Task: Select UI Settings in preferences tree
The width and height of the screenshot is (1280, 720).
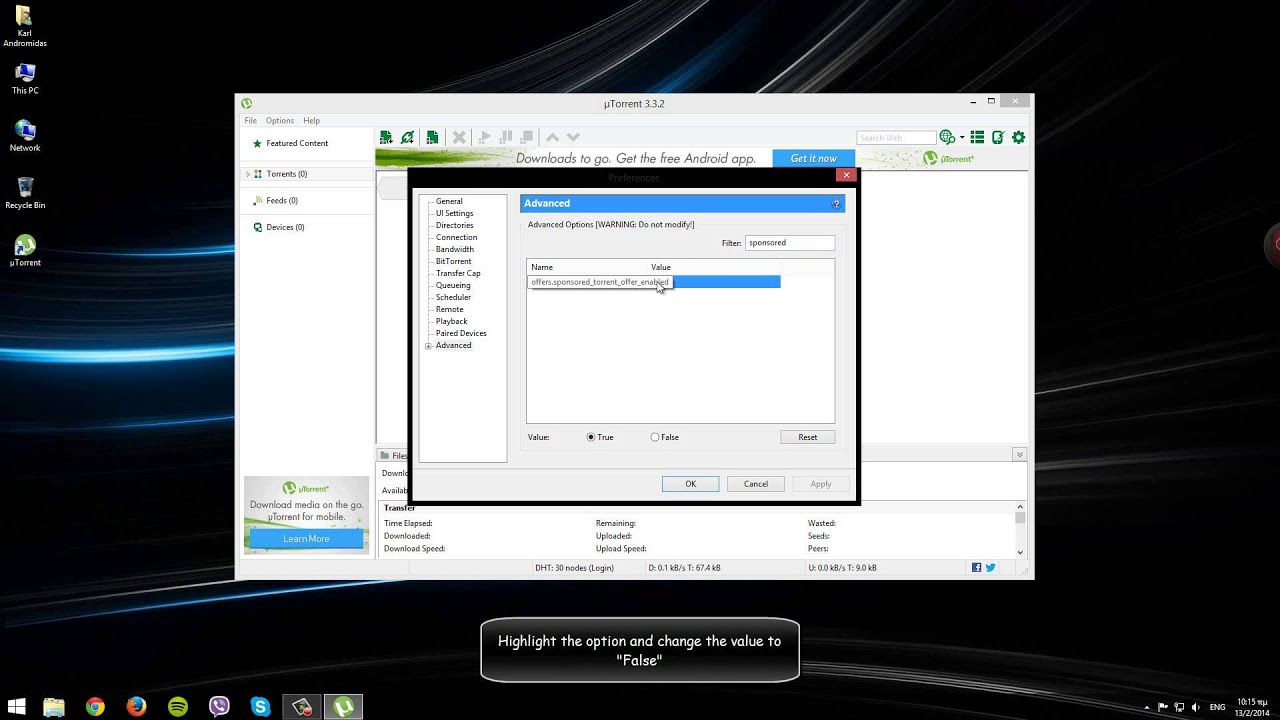Action: [455, 213]
